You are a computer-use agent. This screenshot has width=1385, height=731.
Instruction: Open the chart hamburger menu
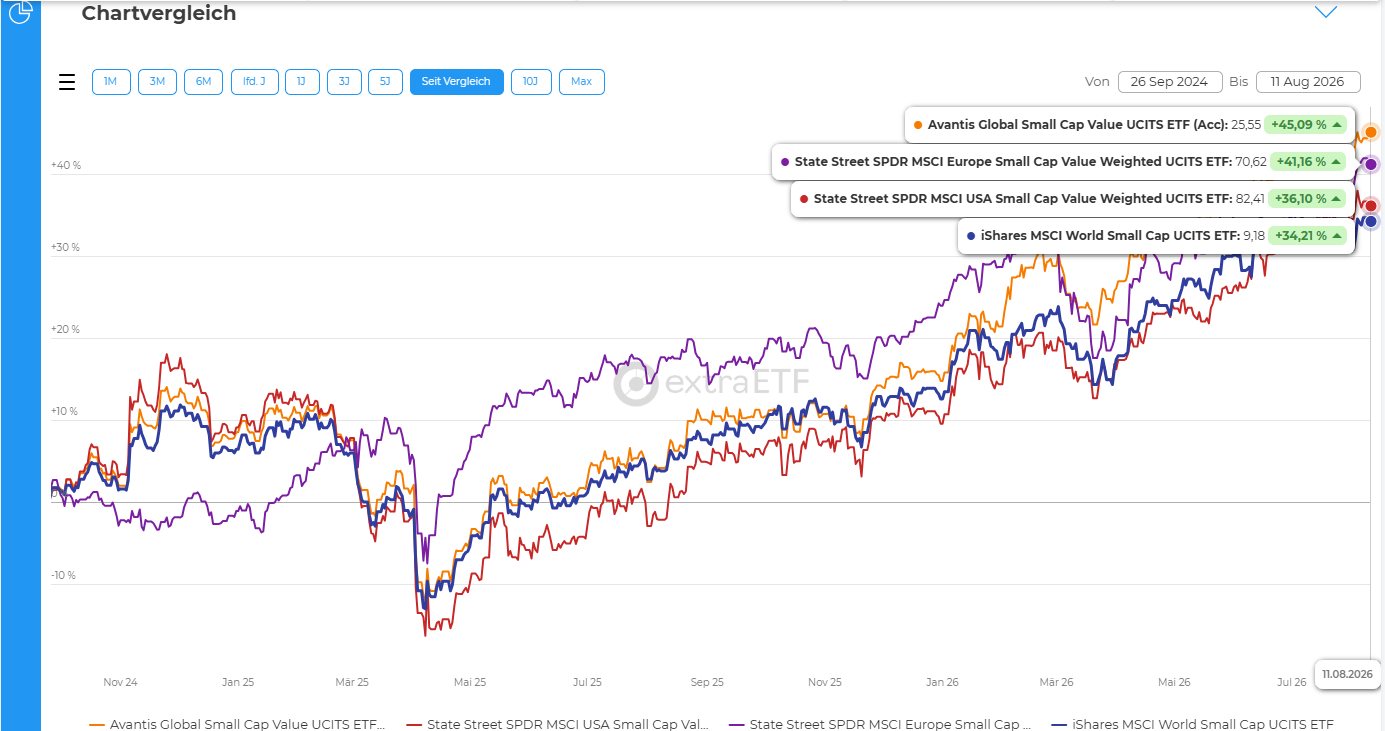click(x=67, y=82)
